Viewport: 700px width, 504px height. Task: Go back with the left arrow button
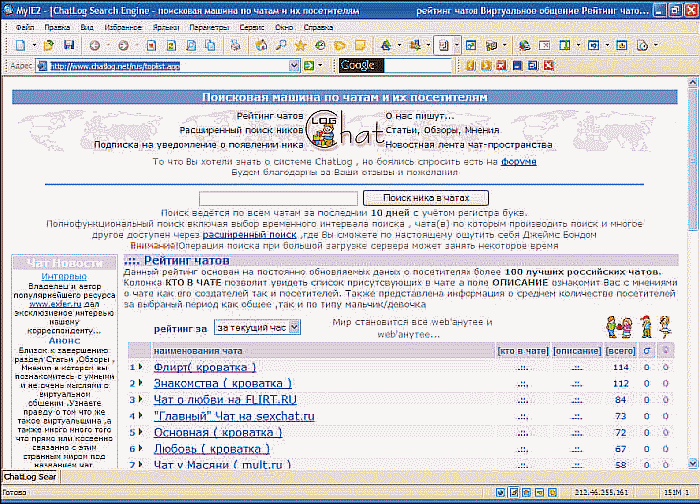[x=95, y=45]
